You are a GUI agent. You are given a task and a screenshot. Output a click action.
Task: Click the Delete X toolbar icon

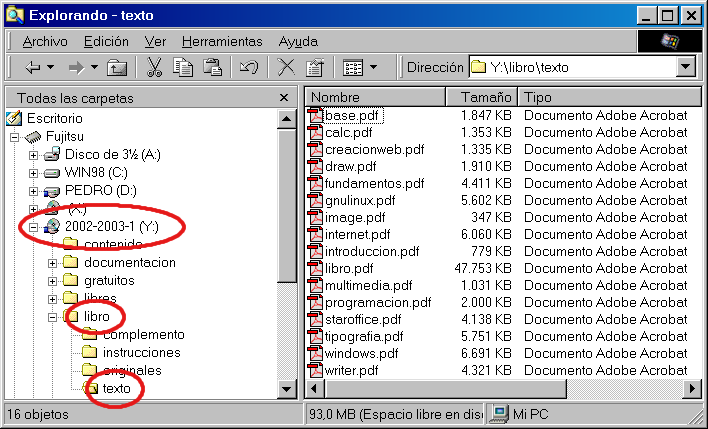pyautogui.click(x=286, y=67)
